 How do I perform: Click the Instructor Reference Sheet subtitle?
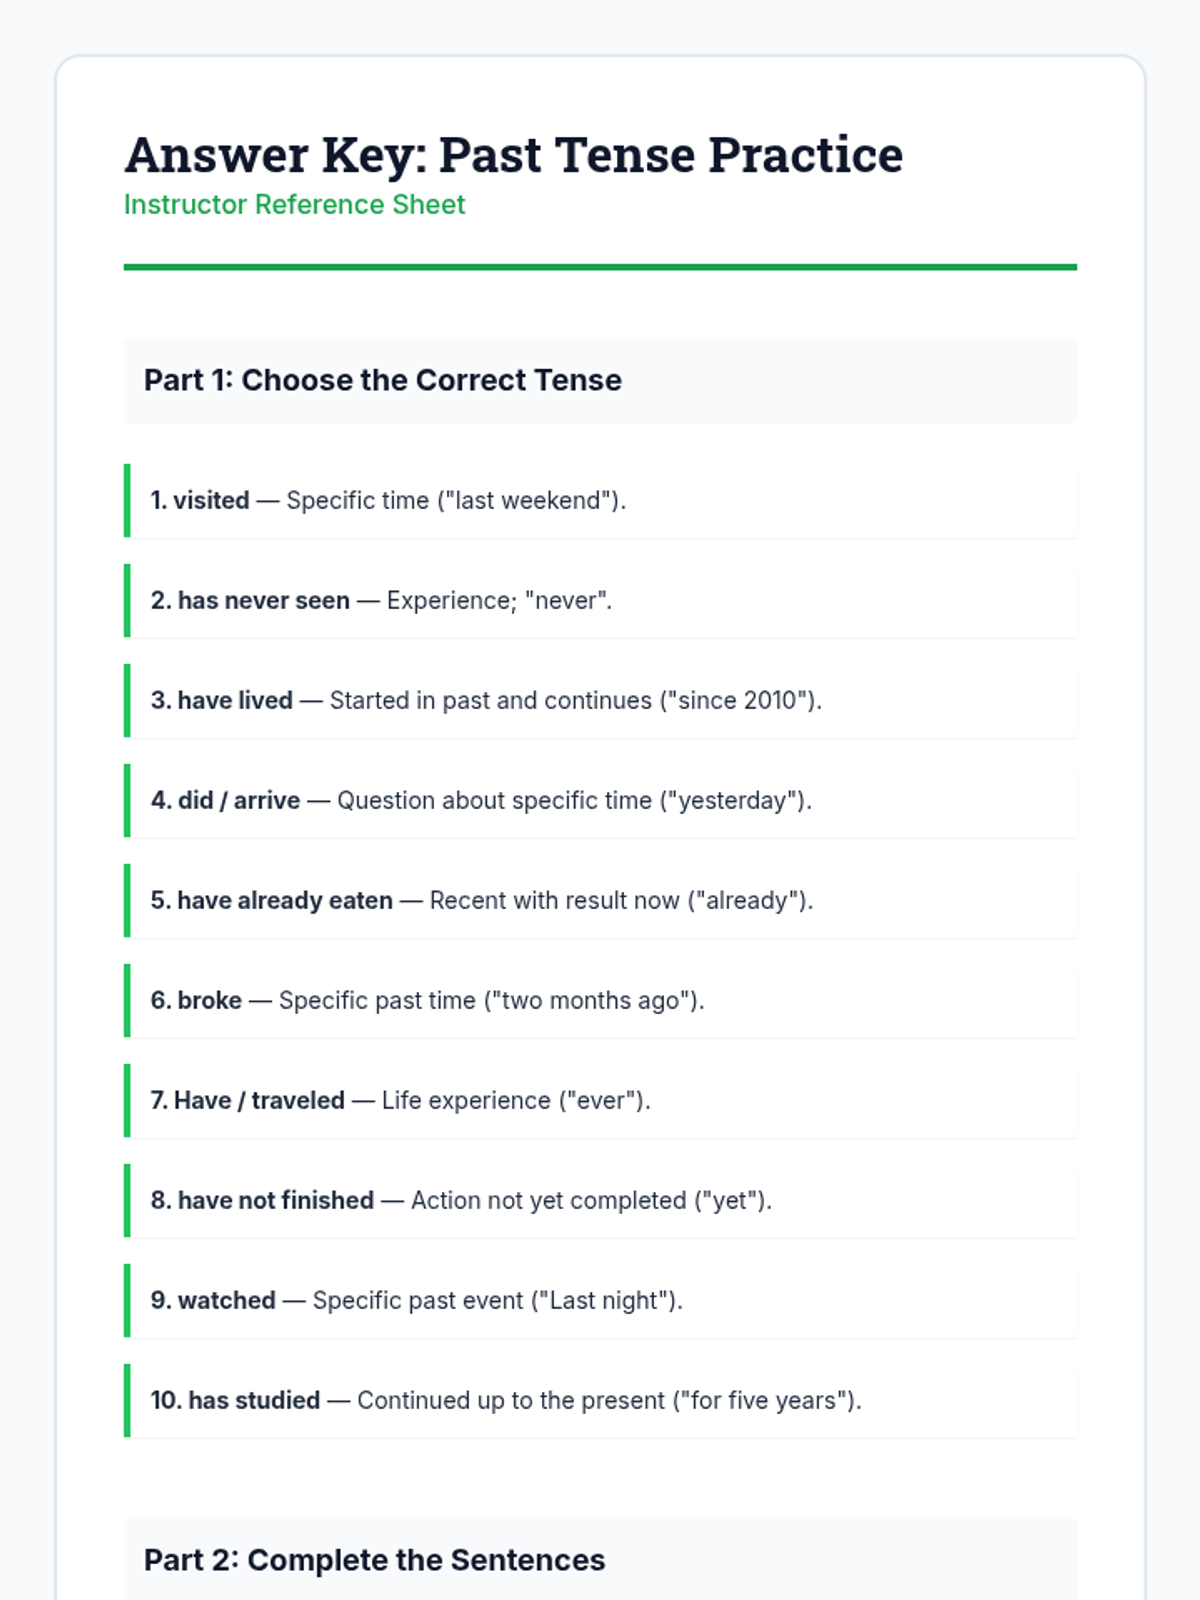point(295,204)
